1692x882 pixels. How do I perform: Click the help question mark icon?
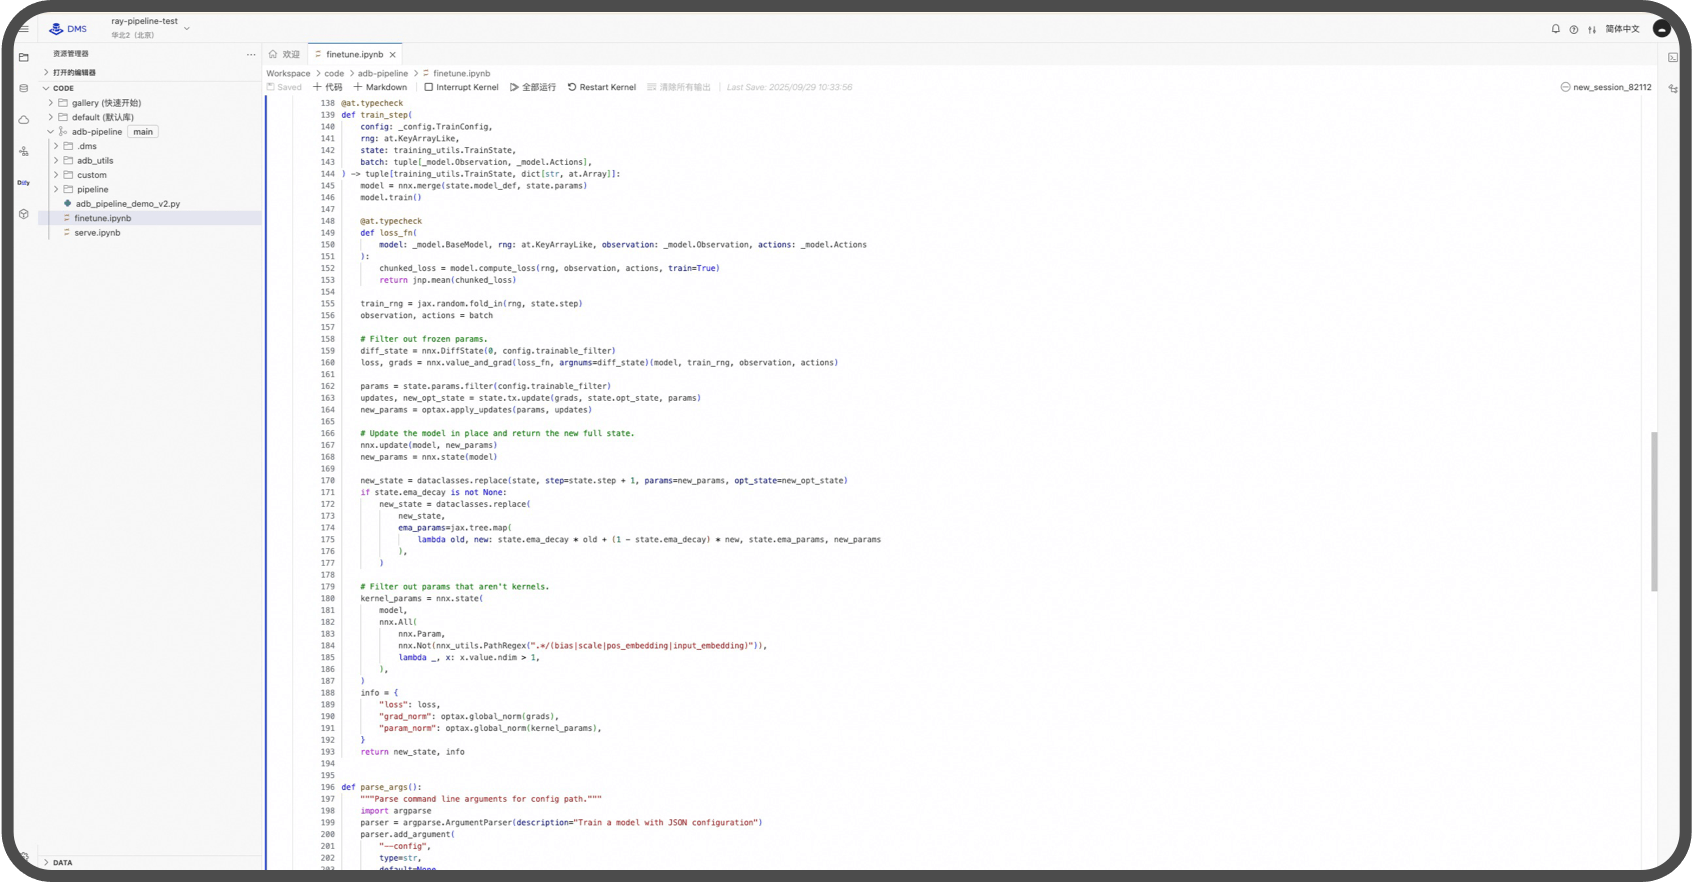pyautogui.click(x=1573, y=29)
